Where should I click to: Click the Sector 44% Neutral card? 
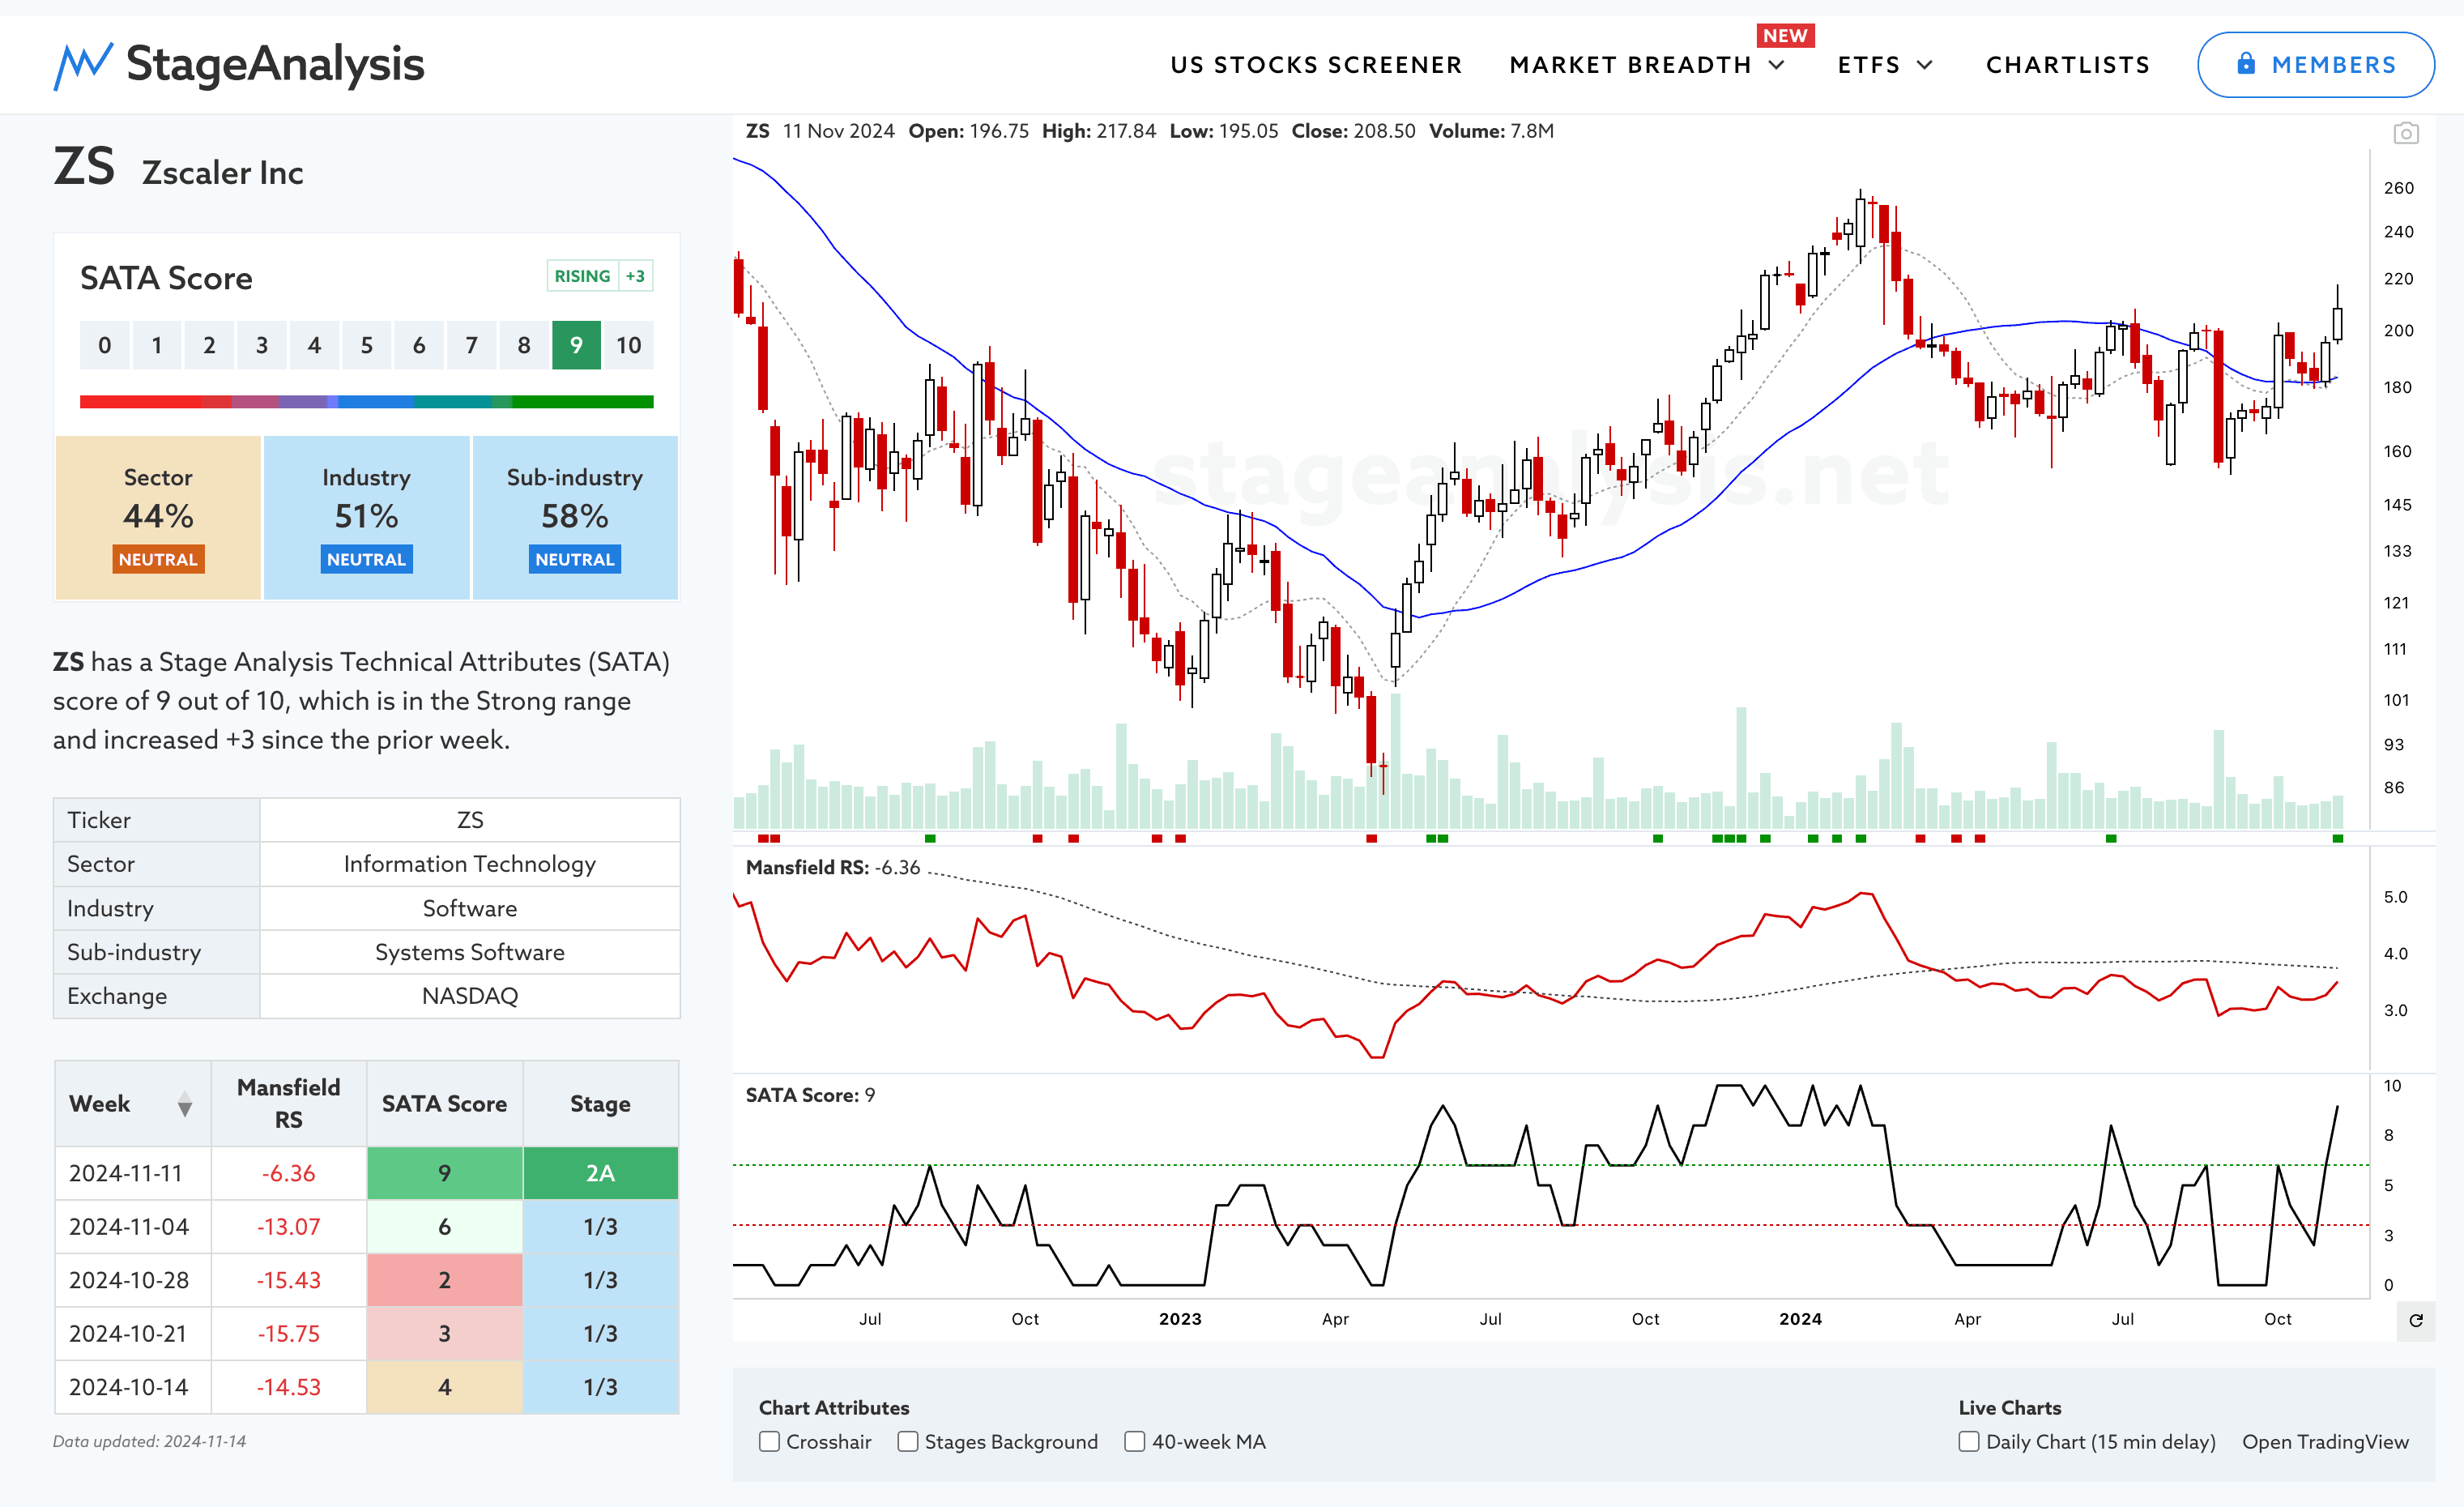tap(158, 517)
